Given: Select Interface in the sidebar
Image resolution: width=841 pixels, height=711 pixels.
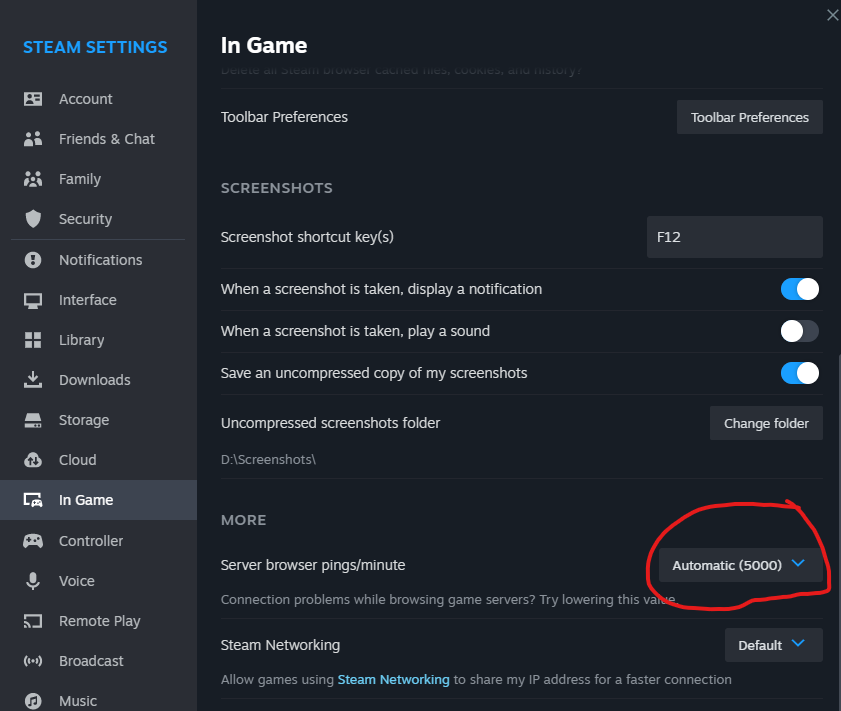Looking at the screenshot, I should 99,300.
